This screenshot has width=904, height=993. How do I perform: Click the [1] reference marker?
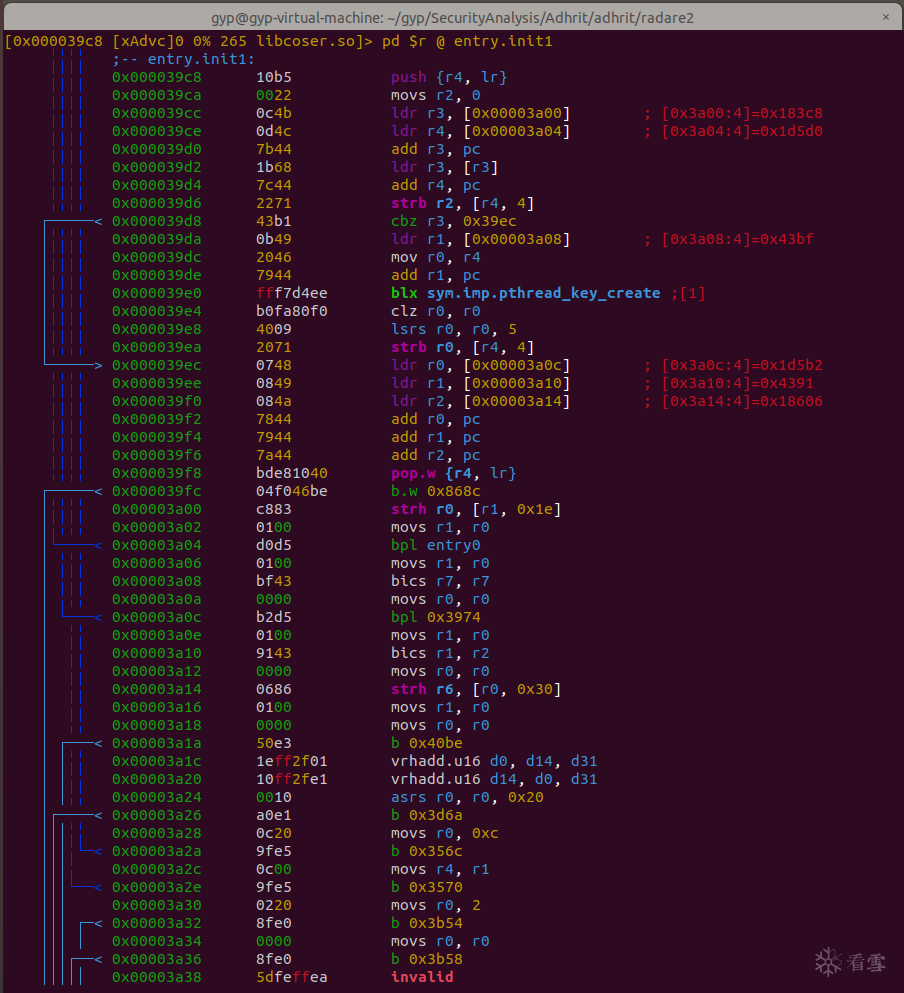coord(694,293)
